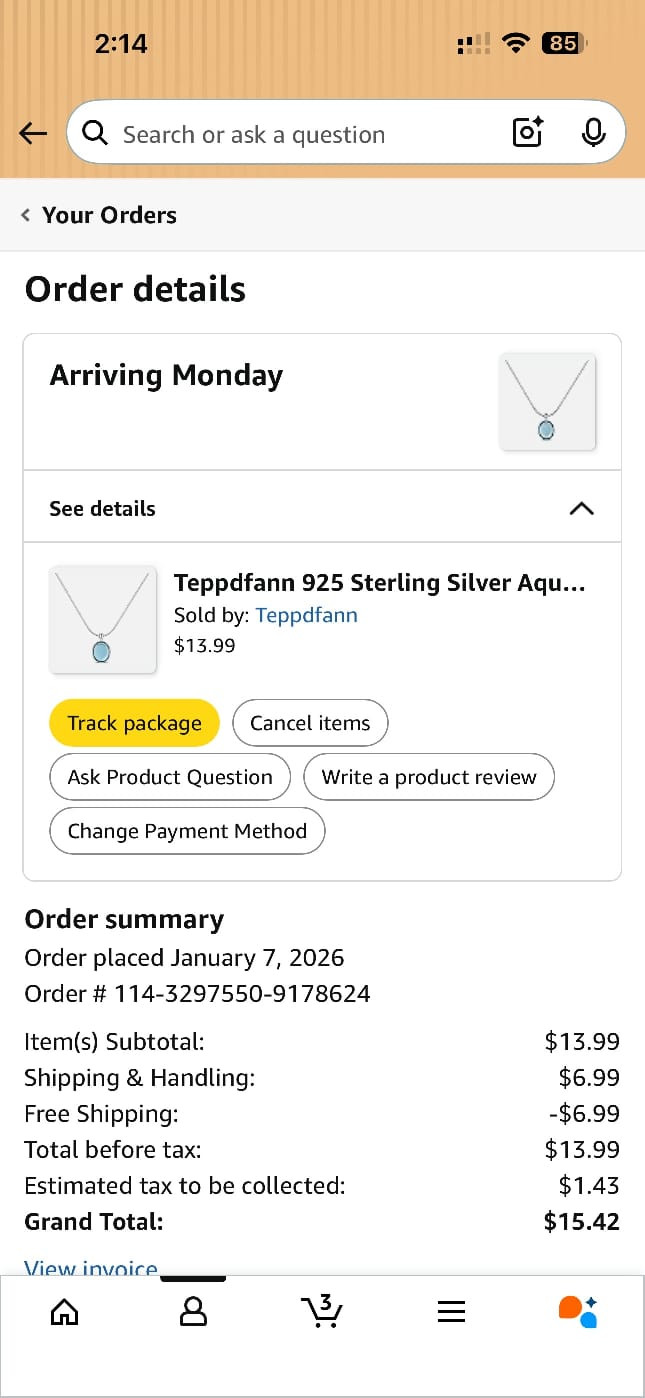The image size is (645, 1398).
Task: Open the Teppdfann 925 Sterling Silver product title
Action: 379,583
